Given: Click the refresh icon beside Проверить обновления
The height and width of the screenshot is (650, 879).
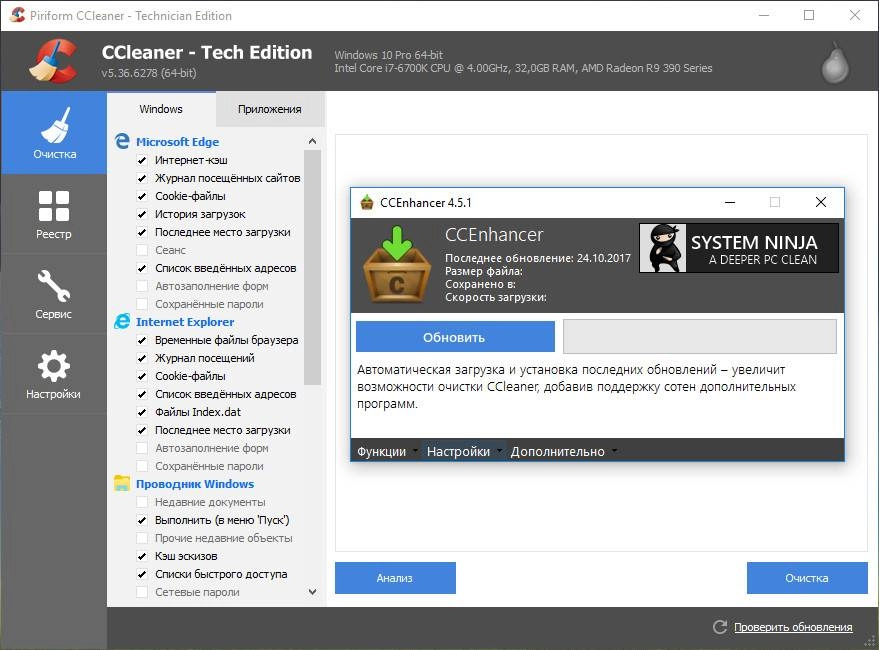Looking at the screenshot, I should [x=720, y=626].
